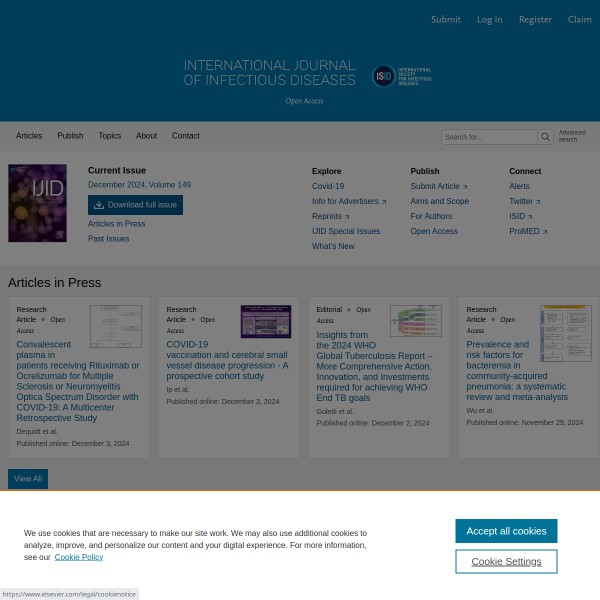Open the Articles menu
The width and height of the screenshot is (600, 600).
click(29, 136)
